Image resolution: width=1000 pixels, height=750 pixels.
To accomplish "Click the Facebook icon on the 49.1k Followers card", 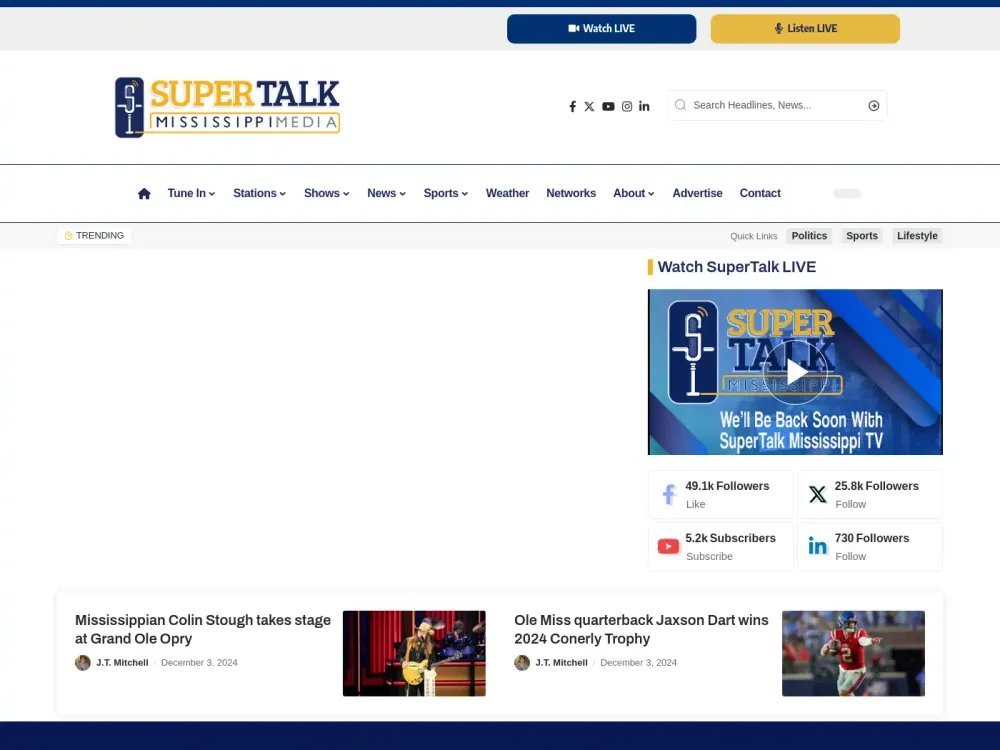I will coord(668,494).
